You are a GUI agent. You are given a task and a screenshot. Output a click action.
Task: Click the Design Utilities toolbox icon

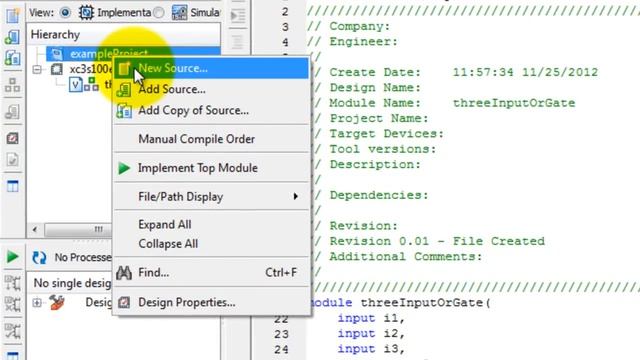(x=57, y=302)
